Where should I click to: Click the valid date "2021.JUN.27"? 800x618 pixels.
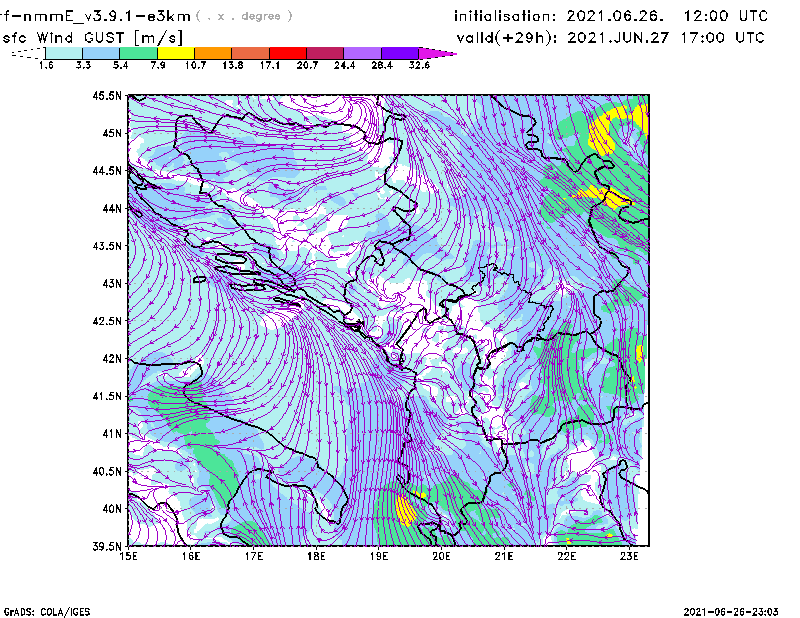coord(618,38)
